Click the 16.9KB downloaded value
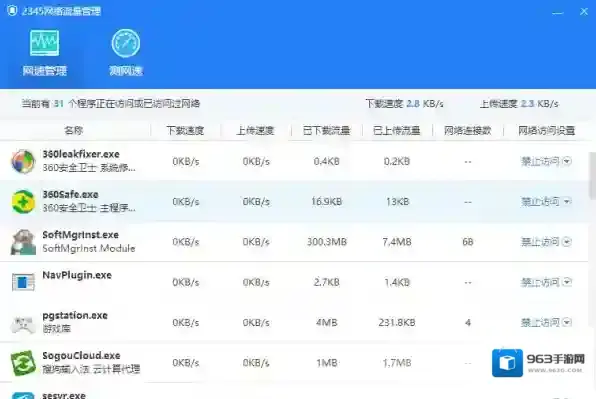This screenshot has height=399, width=596. tap(327, 201)
